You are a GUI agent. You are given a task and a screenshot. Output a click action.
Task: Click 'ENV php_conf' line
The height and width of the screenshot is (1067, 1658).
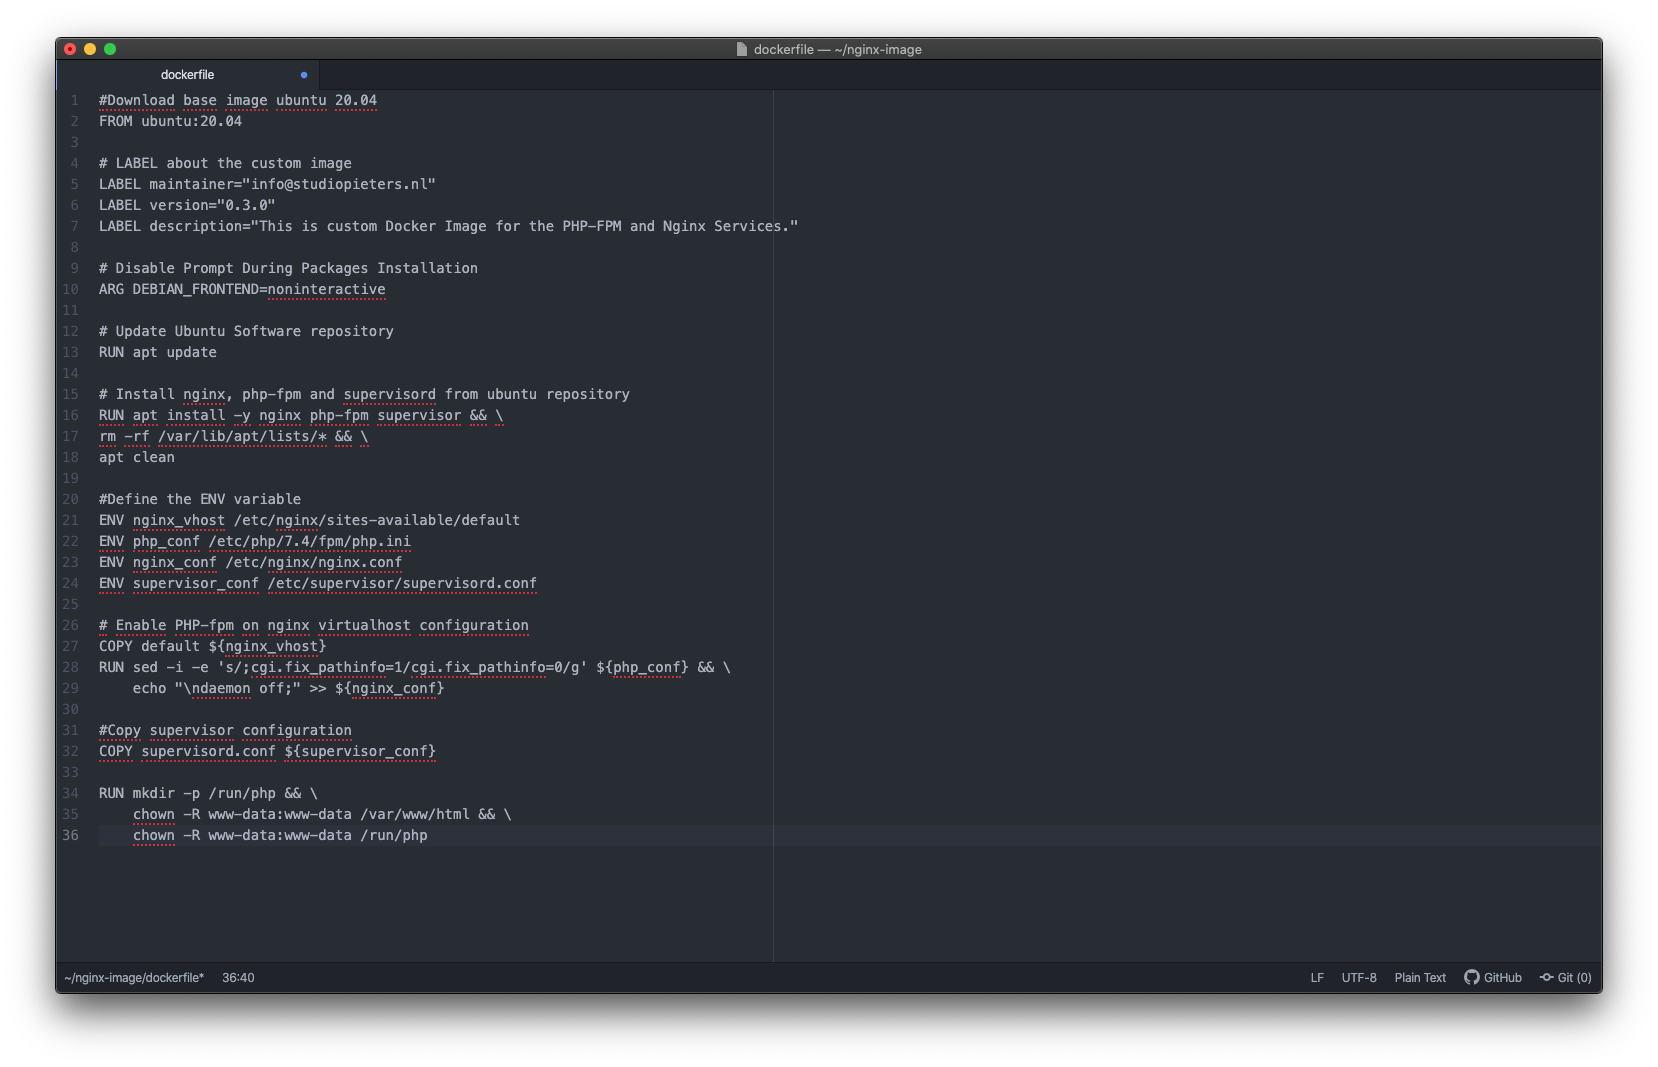pyautogui.click(x=255, y=541)
